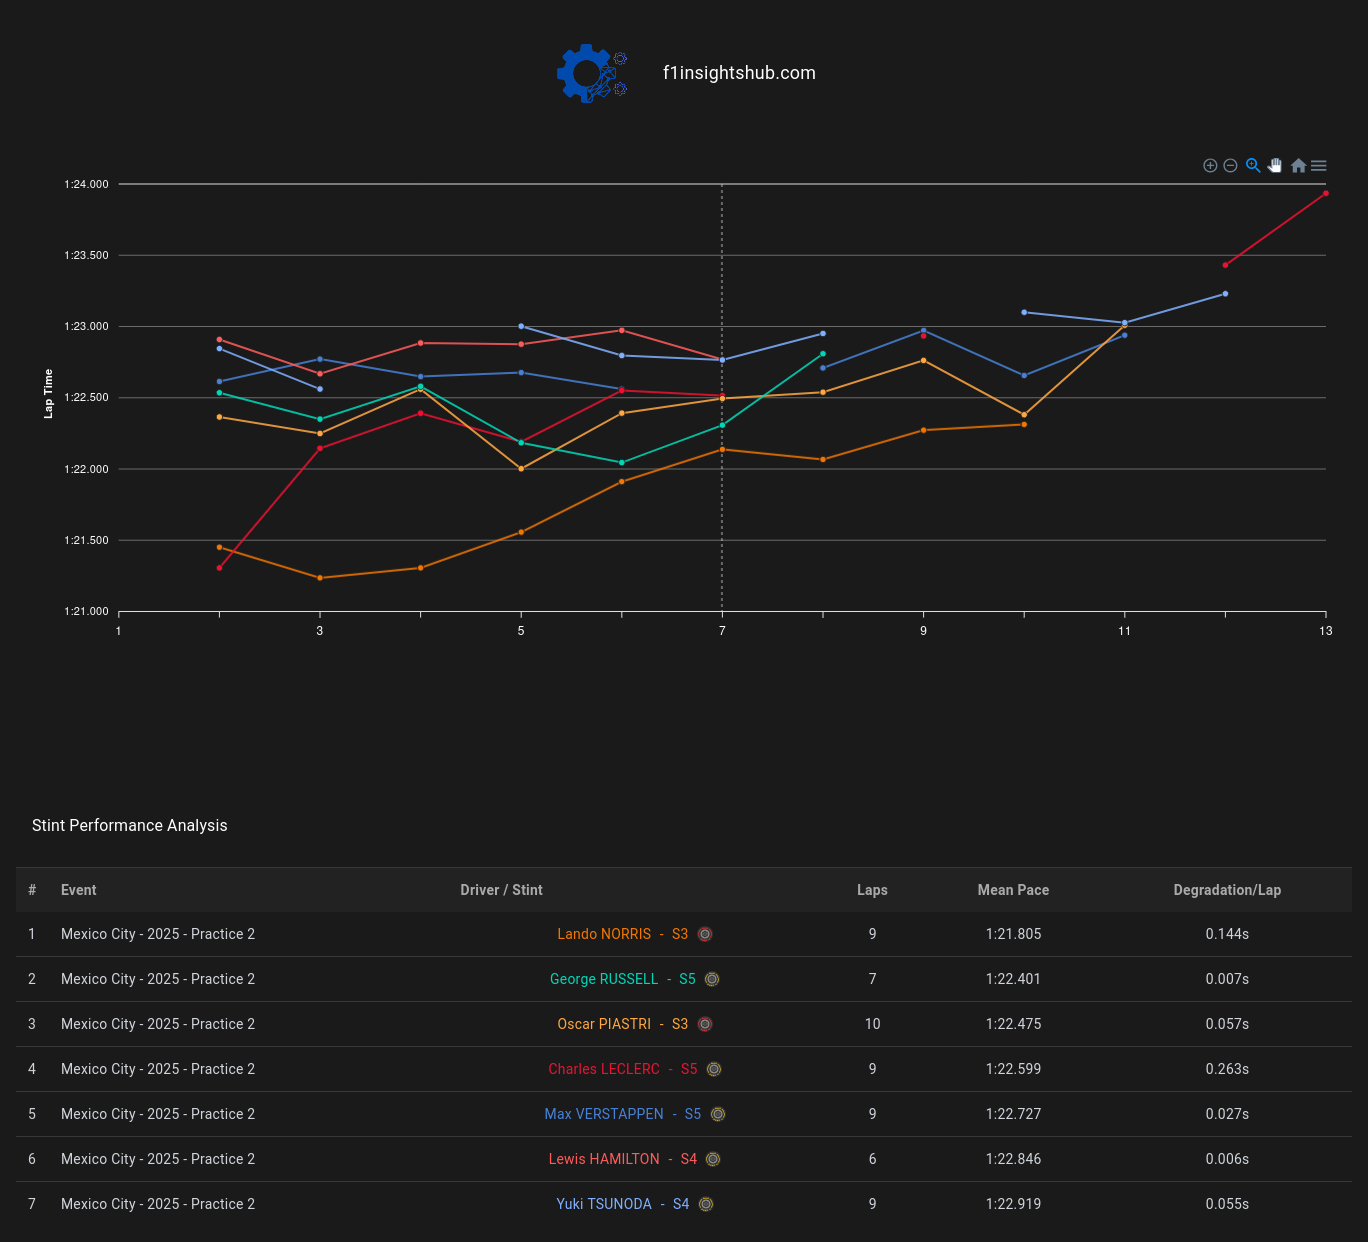Click Norris's lowest data point at lap 3
Image resolution: width=1368 pixels, height=1242 pixels.
click(x=320, y=578)
